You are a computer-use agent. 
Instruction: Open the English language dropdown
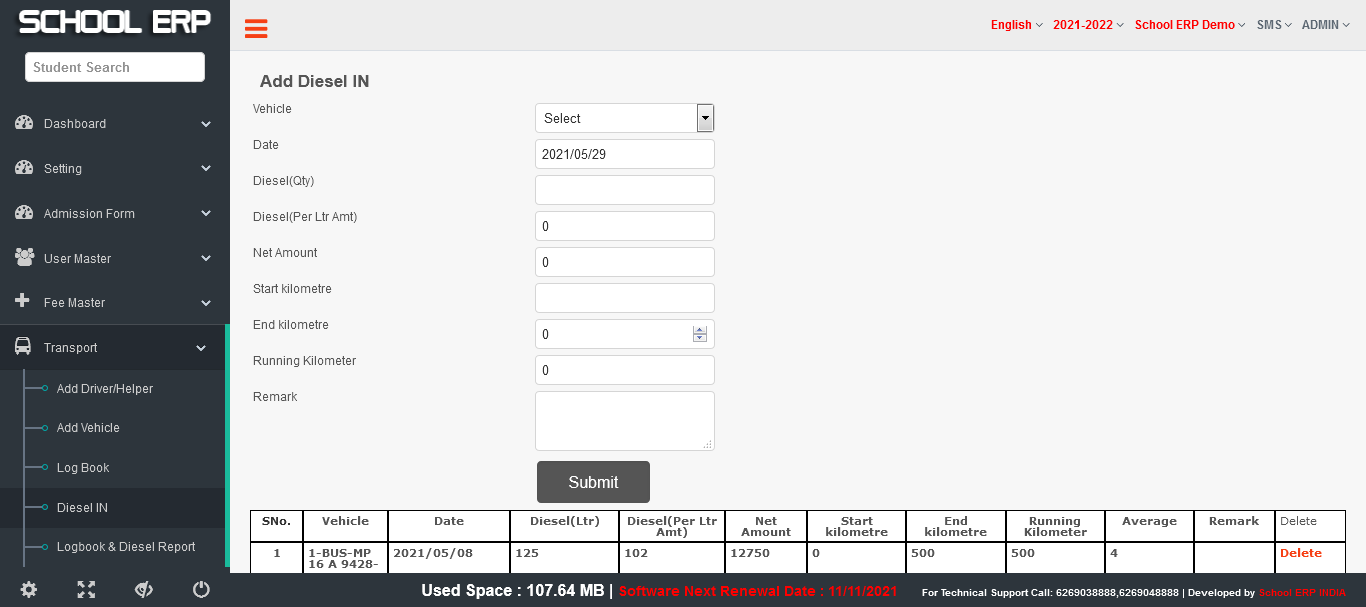(1016, 25)
